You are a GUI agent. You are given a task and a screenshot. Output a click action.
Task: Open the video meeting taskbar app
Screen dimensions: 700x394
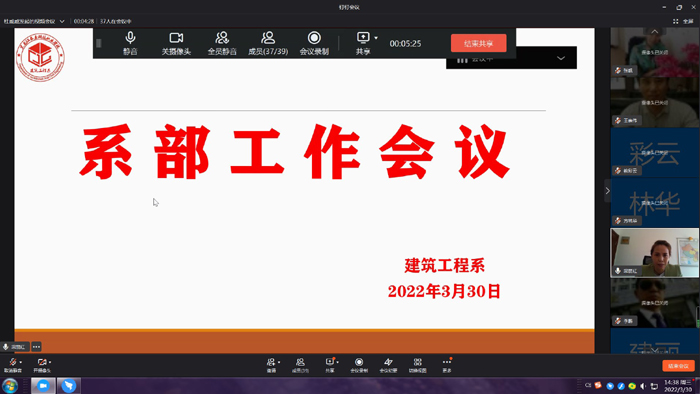tap(43, 386)
